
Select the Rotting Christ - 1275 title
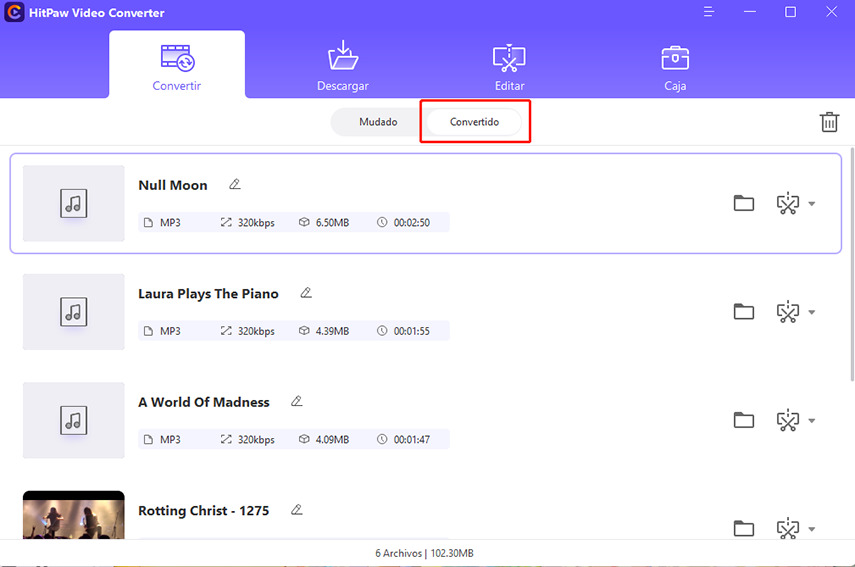pyautogui.click(x=203, y=511)
